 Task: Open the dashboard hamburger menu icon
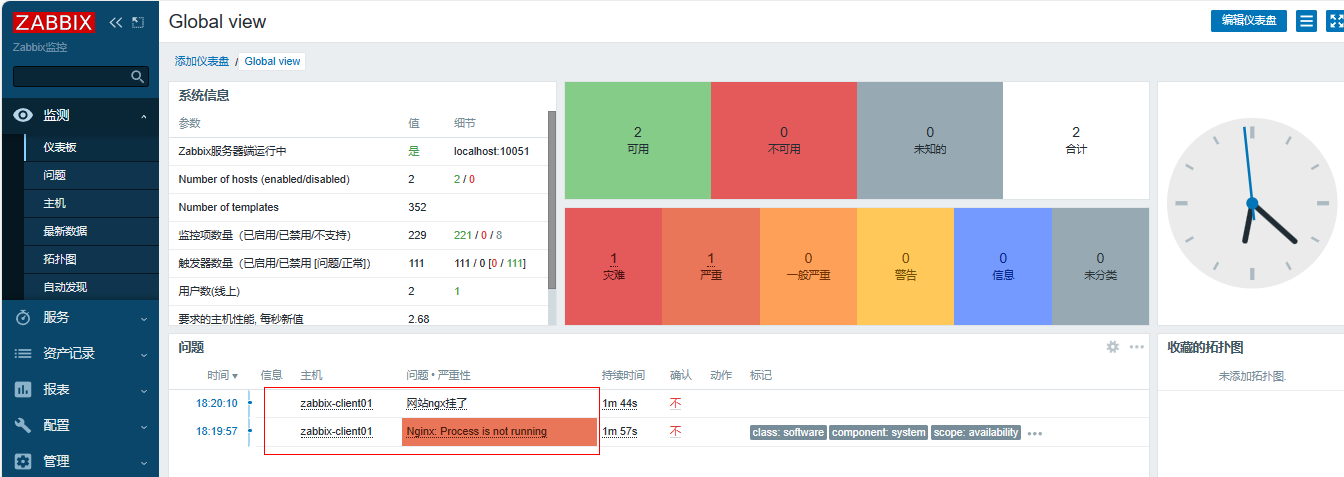1306,21
